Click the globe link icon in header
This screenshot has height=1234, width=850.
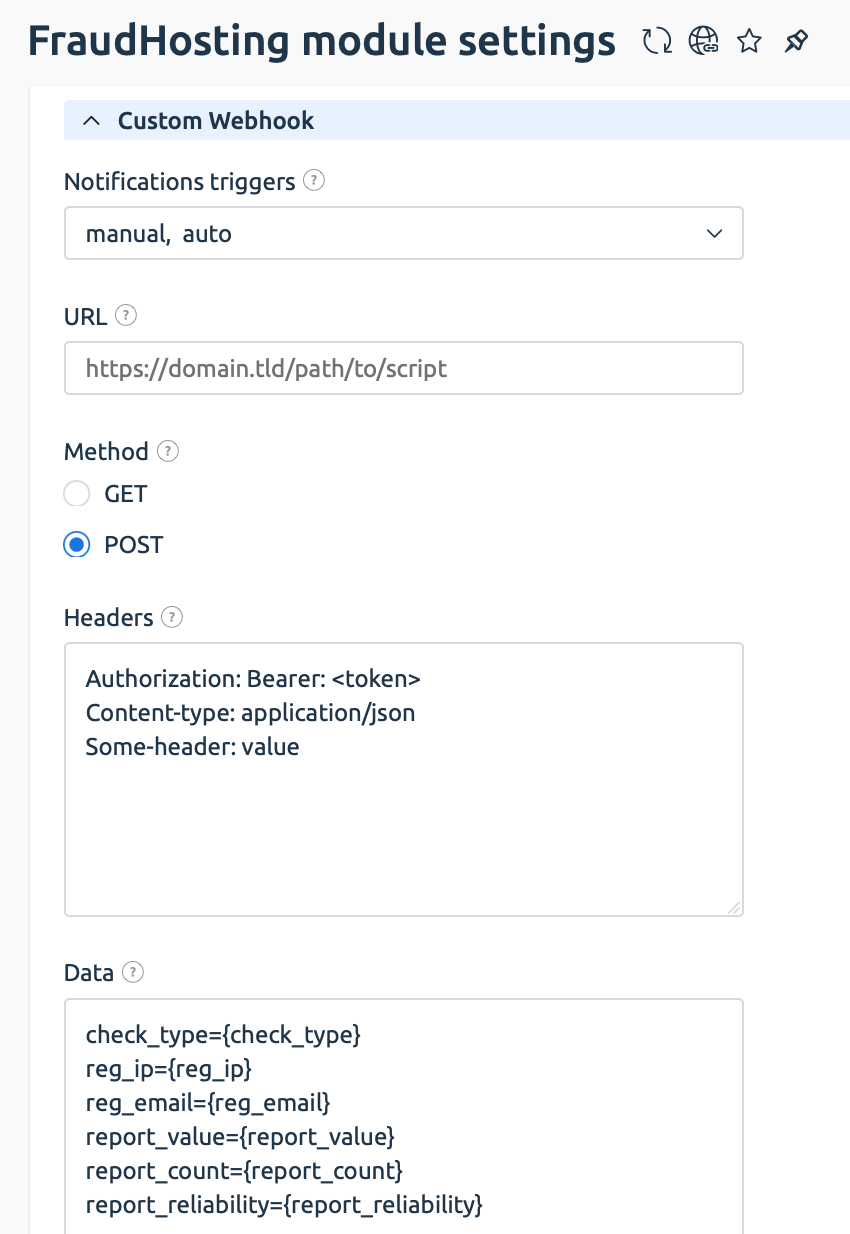pyautogui.click(x=704, y=42)
